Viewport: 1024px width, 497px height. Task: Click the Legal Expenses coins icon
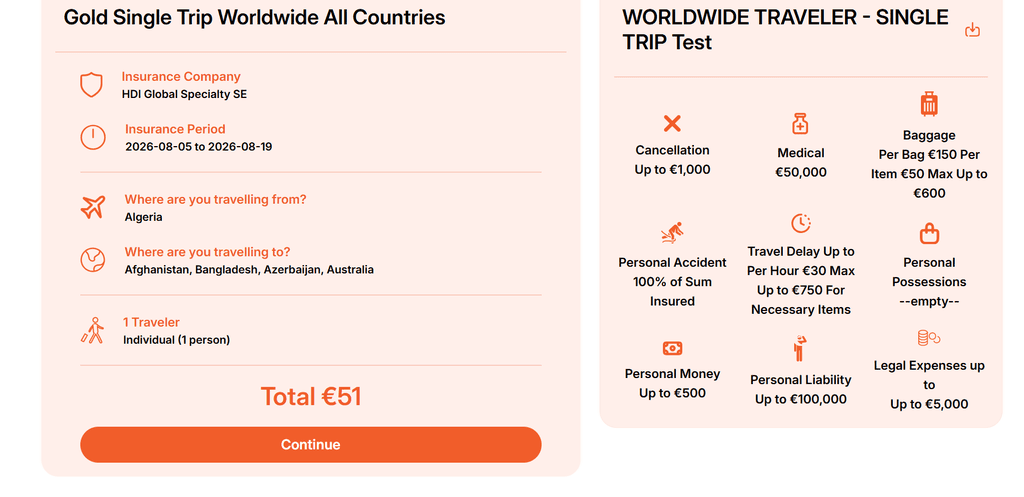[x=929, y=338]
